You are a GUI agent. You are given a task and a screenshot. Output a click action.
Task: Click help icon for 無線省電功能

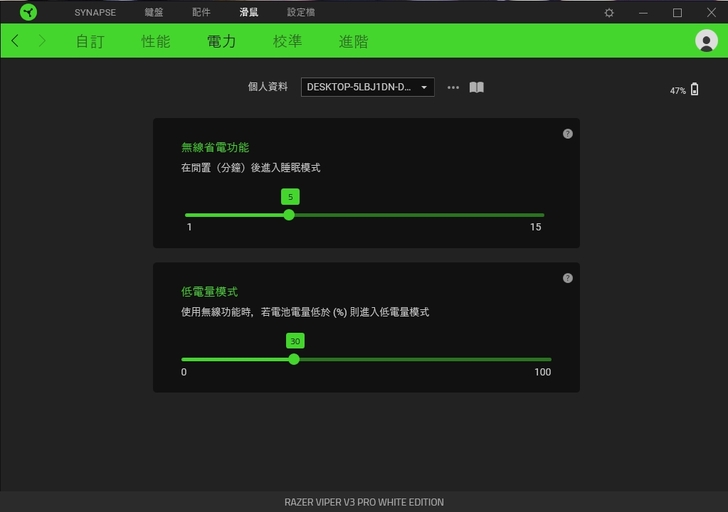[567, 134]
